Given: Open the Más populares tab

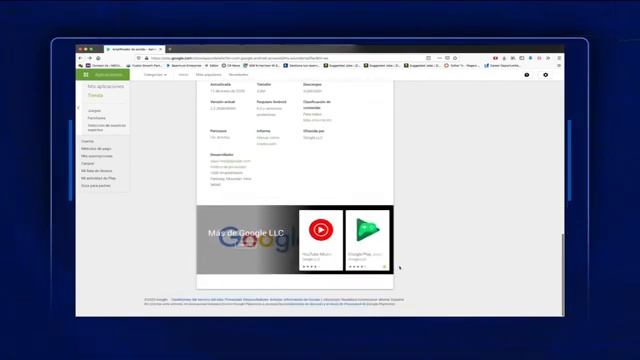Looking at the screenshot, I should click(x=209, y=75).
